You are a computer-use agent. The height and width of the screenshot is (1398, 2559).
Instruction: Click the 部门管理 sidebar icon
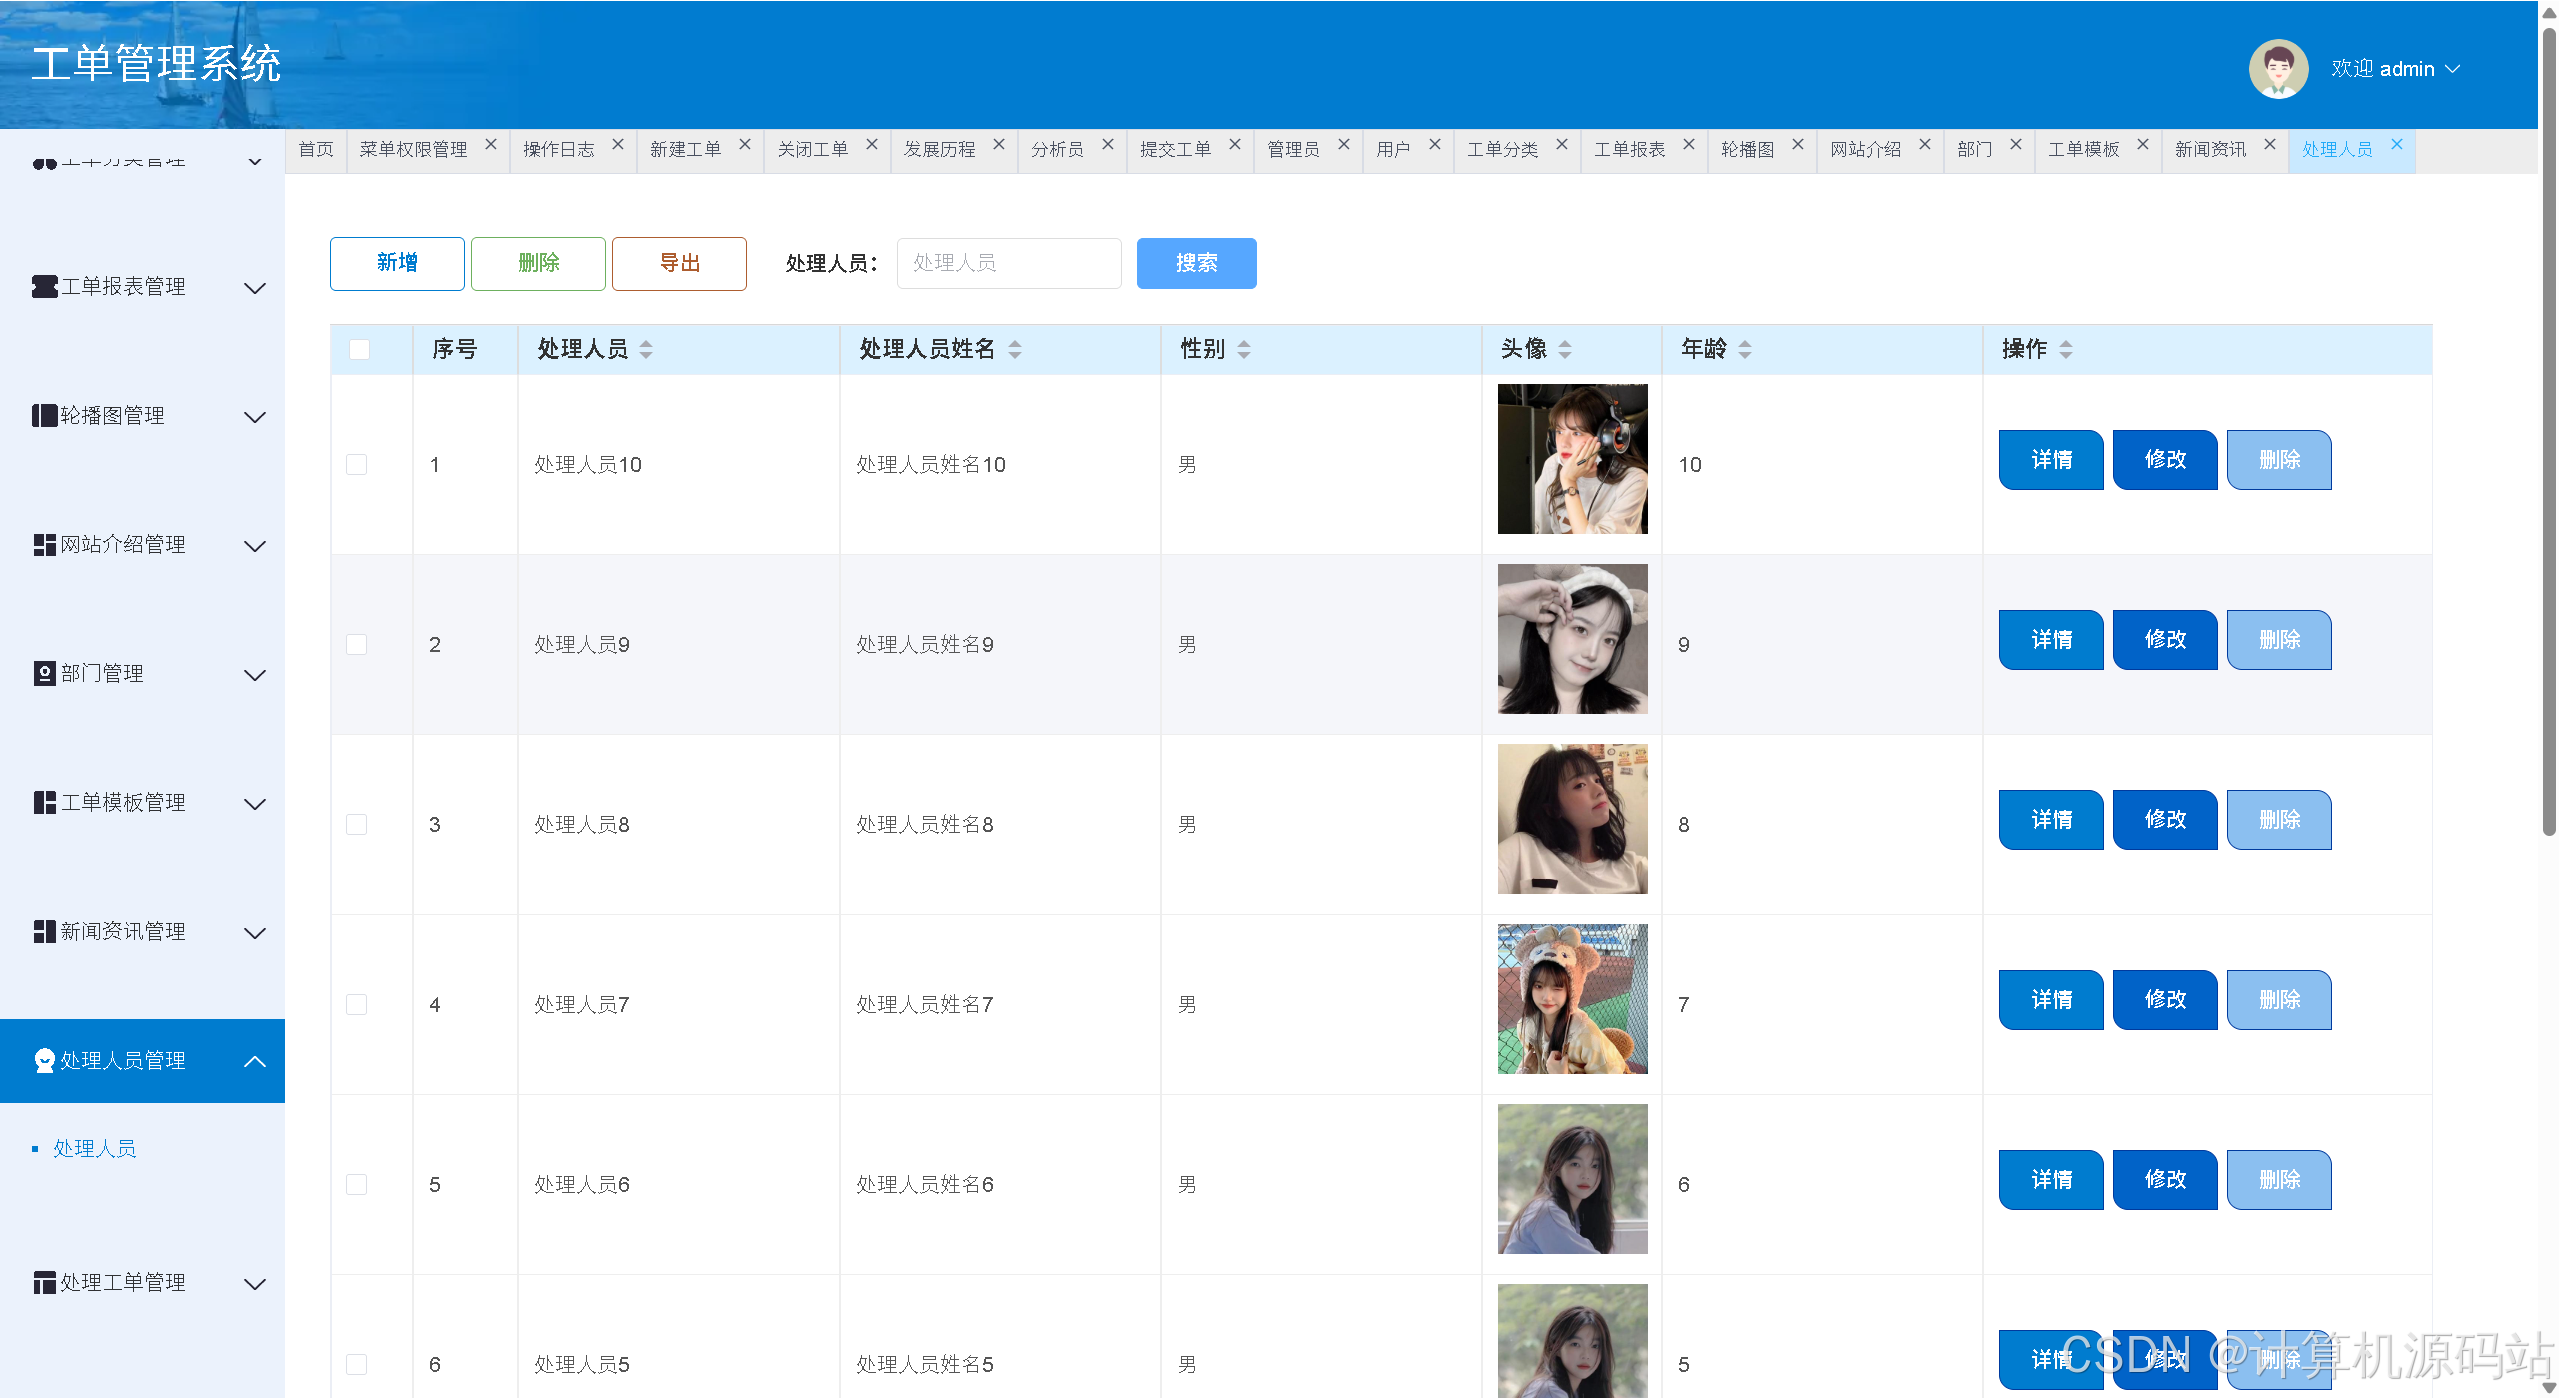[x=44, y=674]
